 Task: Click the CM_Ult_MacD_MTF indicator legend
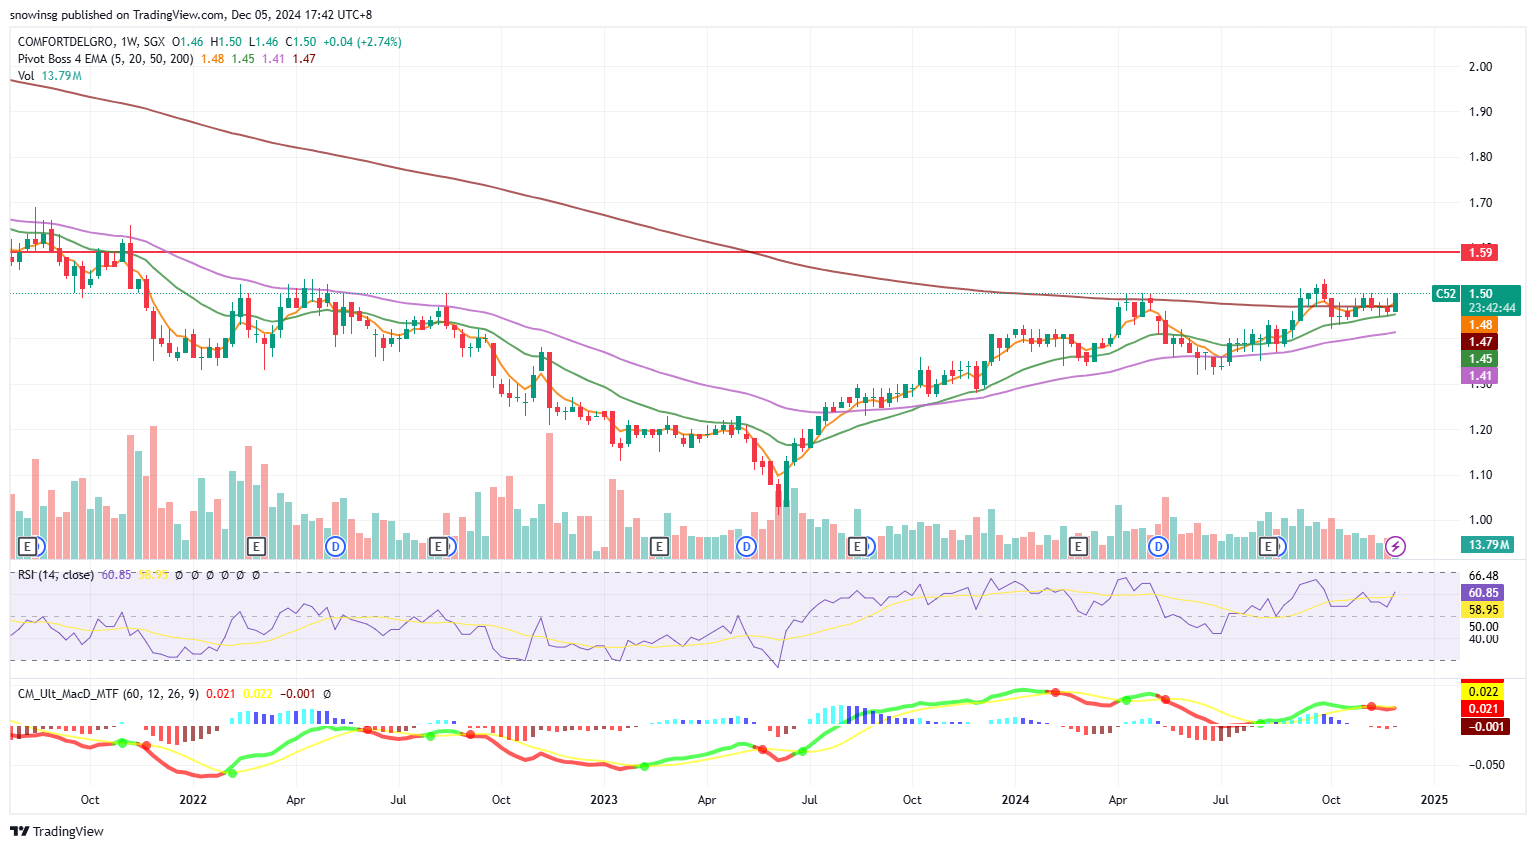109,693
